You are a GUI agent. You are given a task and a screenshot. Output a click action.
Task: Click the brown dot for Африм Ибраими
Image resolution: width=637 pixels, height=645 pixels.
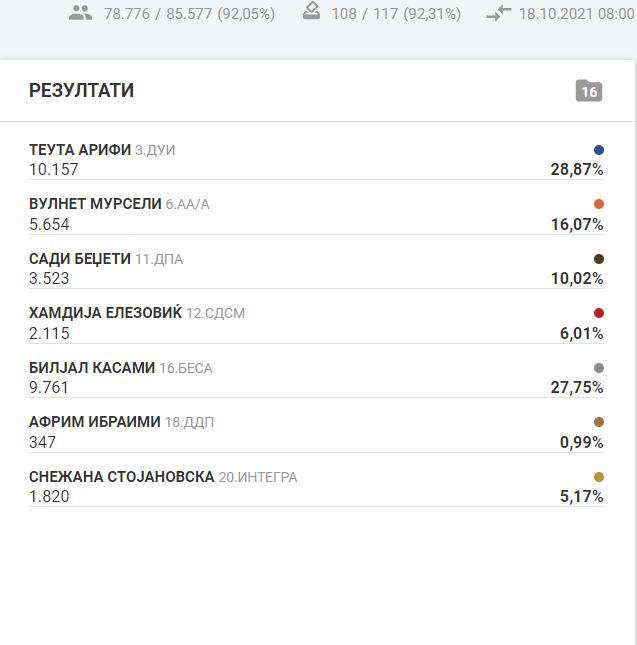pyautogui.click(x=599, y=422)
